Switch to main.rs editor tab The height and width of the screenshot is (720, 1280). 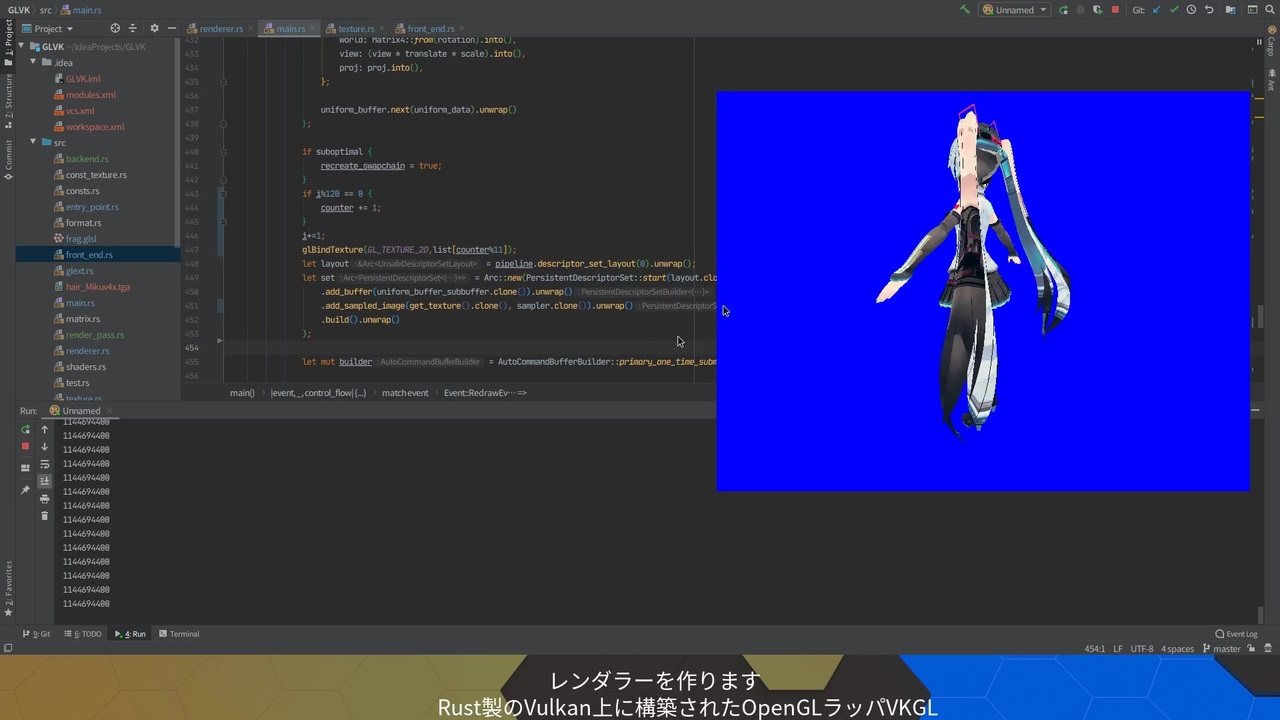click(290, 29)
